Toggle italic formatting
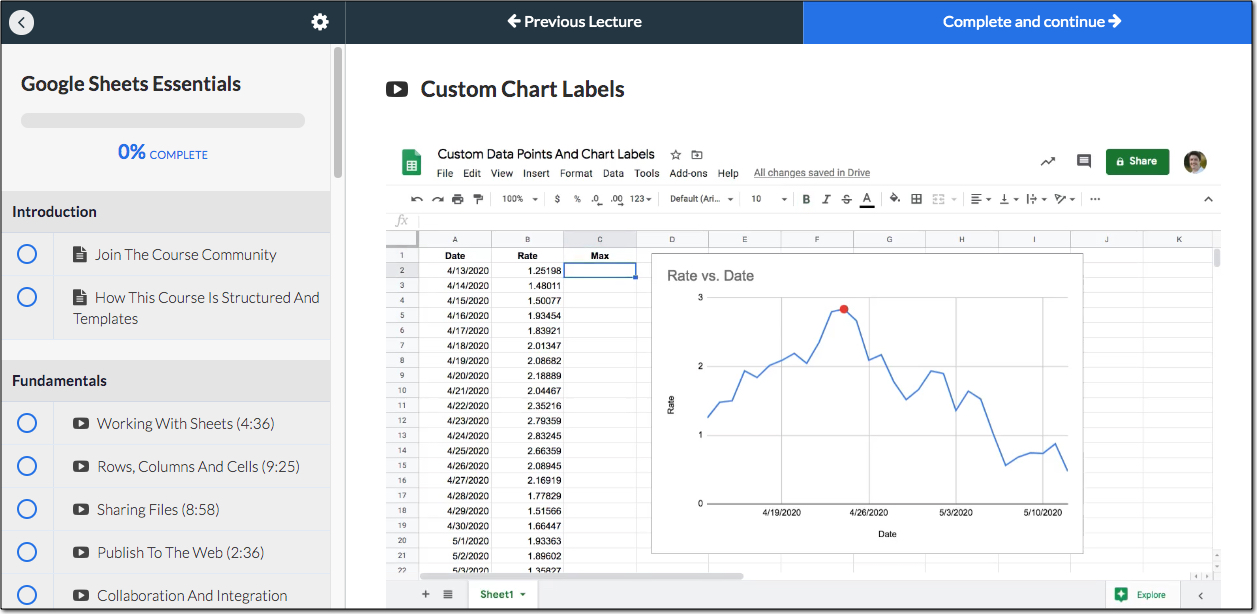 (x=826, y=199)
